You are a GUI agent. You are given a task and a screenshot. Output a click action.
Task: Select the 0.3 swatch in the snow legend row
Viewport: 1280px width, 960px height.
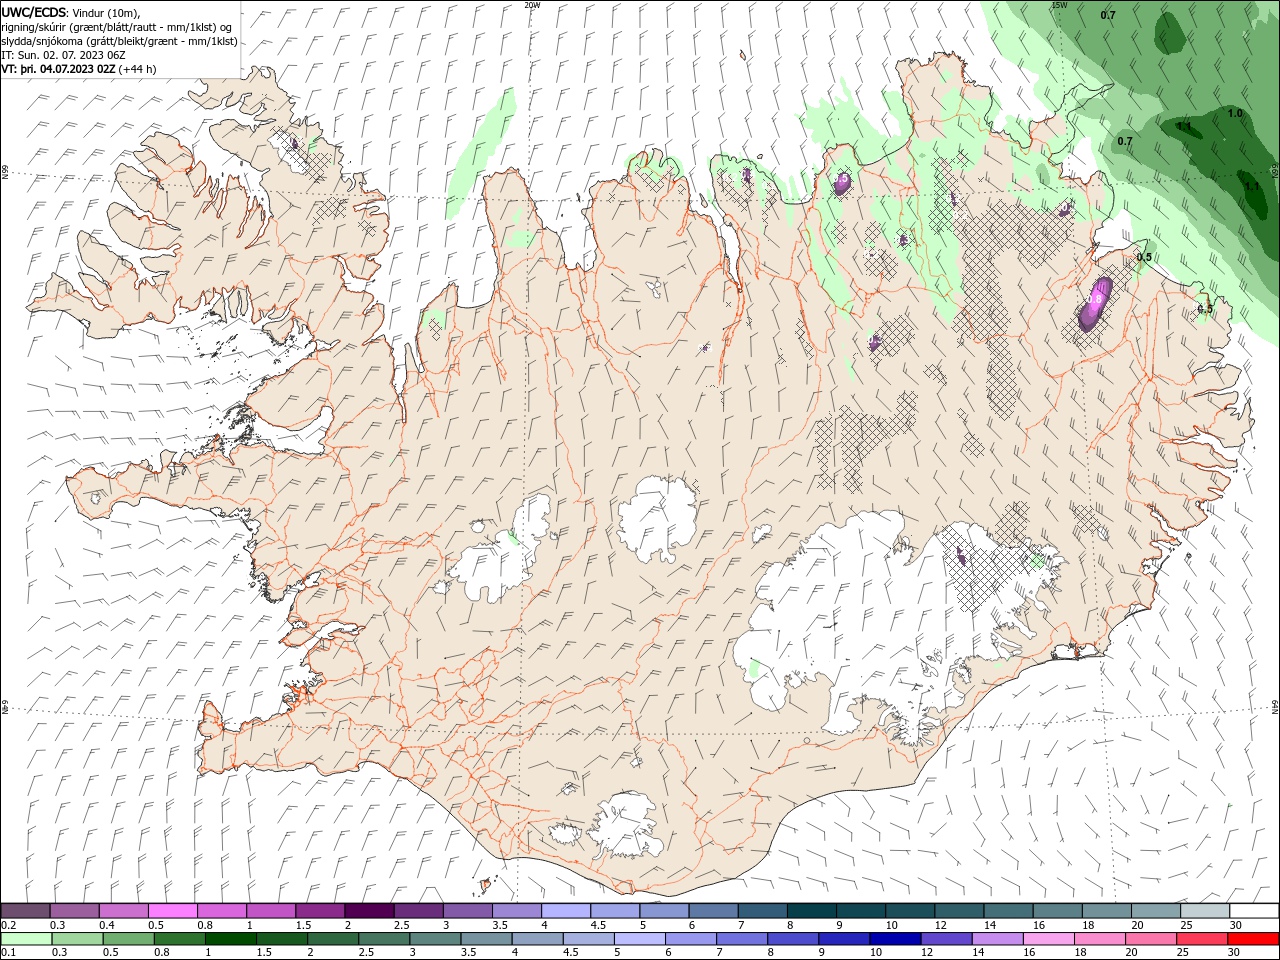point(76,911)
